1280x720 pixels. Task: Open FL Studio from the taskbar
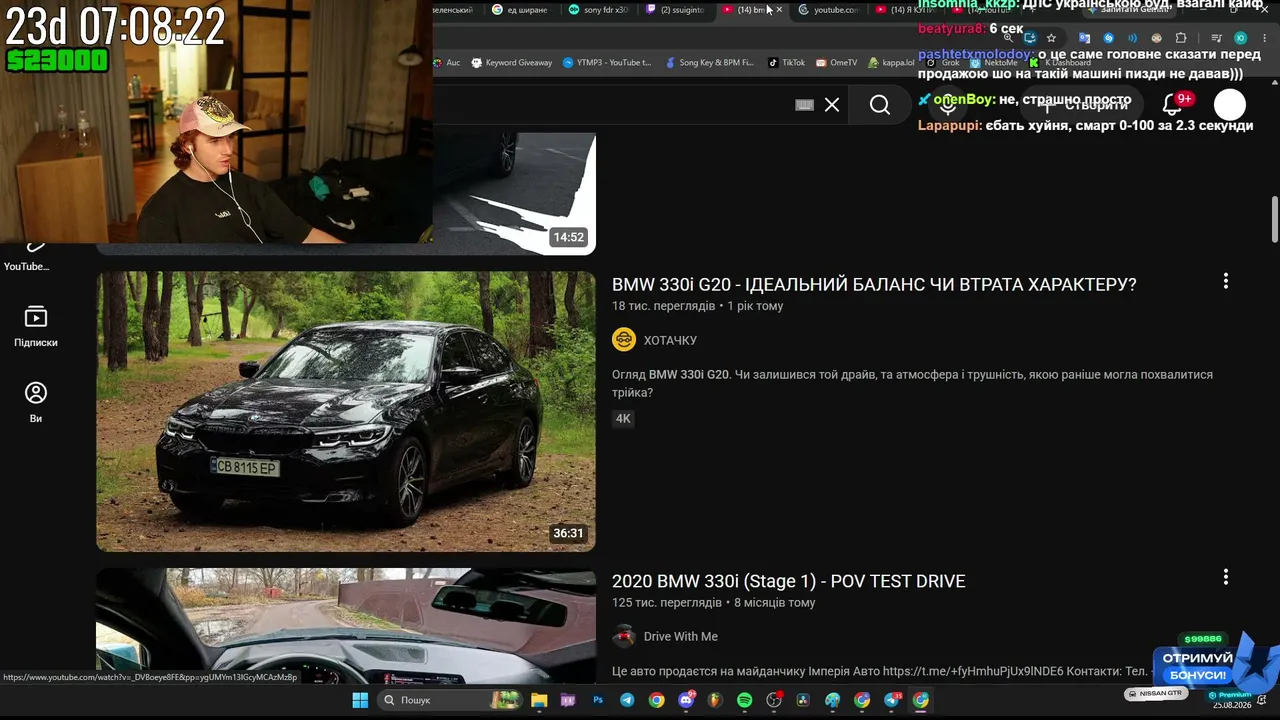pos(715,700)
